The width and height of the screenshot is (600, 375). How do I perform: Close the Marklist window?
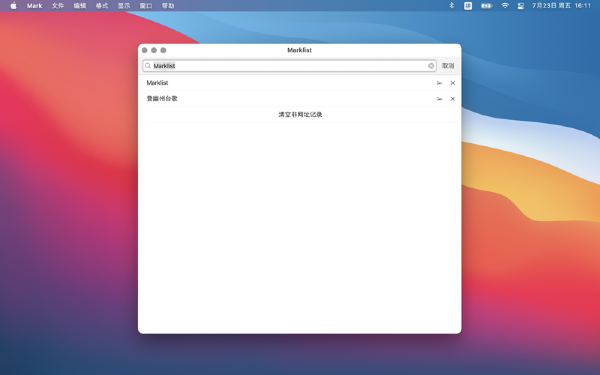[x=145, y=50]
